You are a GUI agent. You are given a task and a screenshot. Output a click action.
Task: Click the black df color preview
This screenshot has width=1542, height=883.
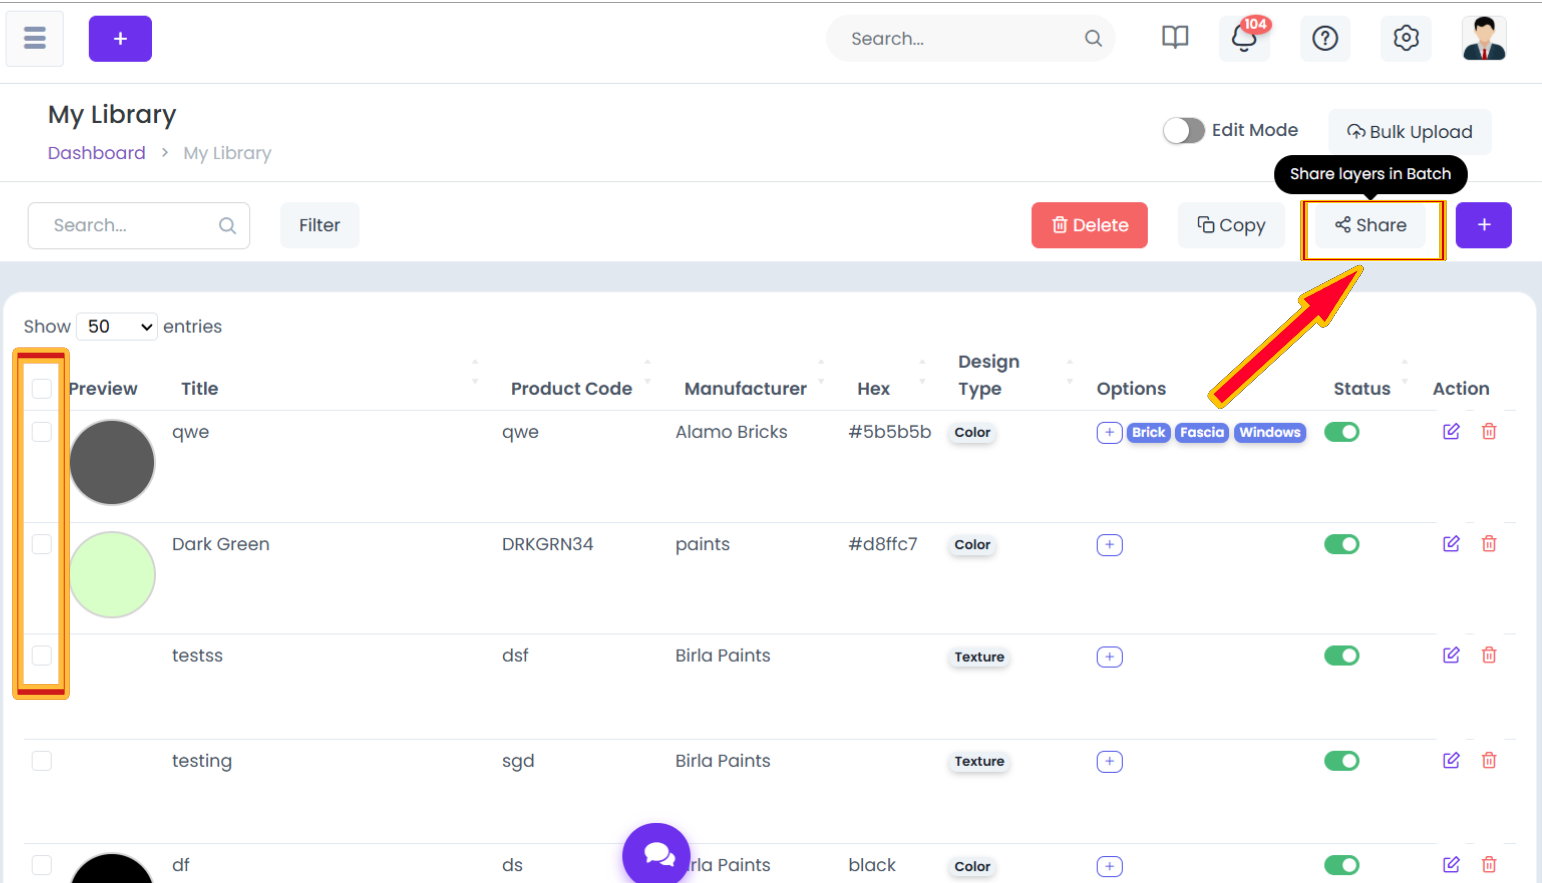pos(112,868)
